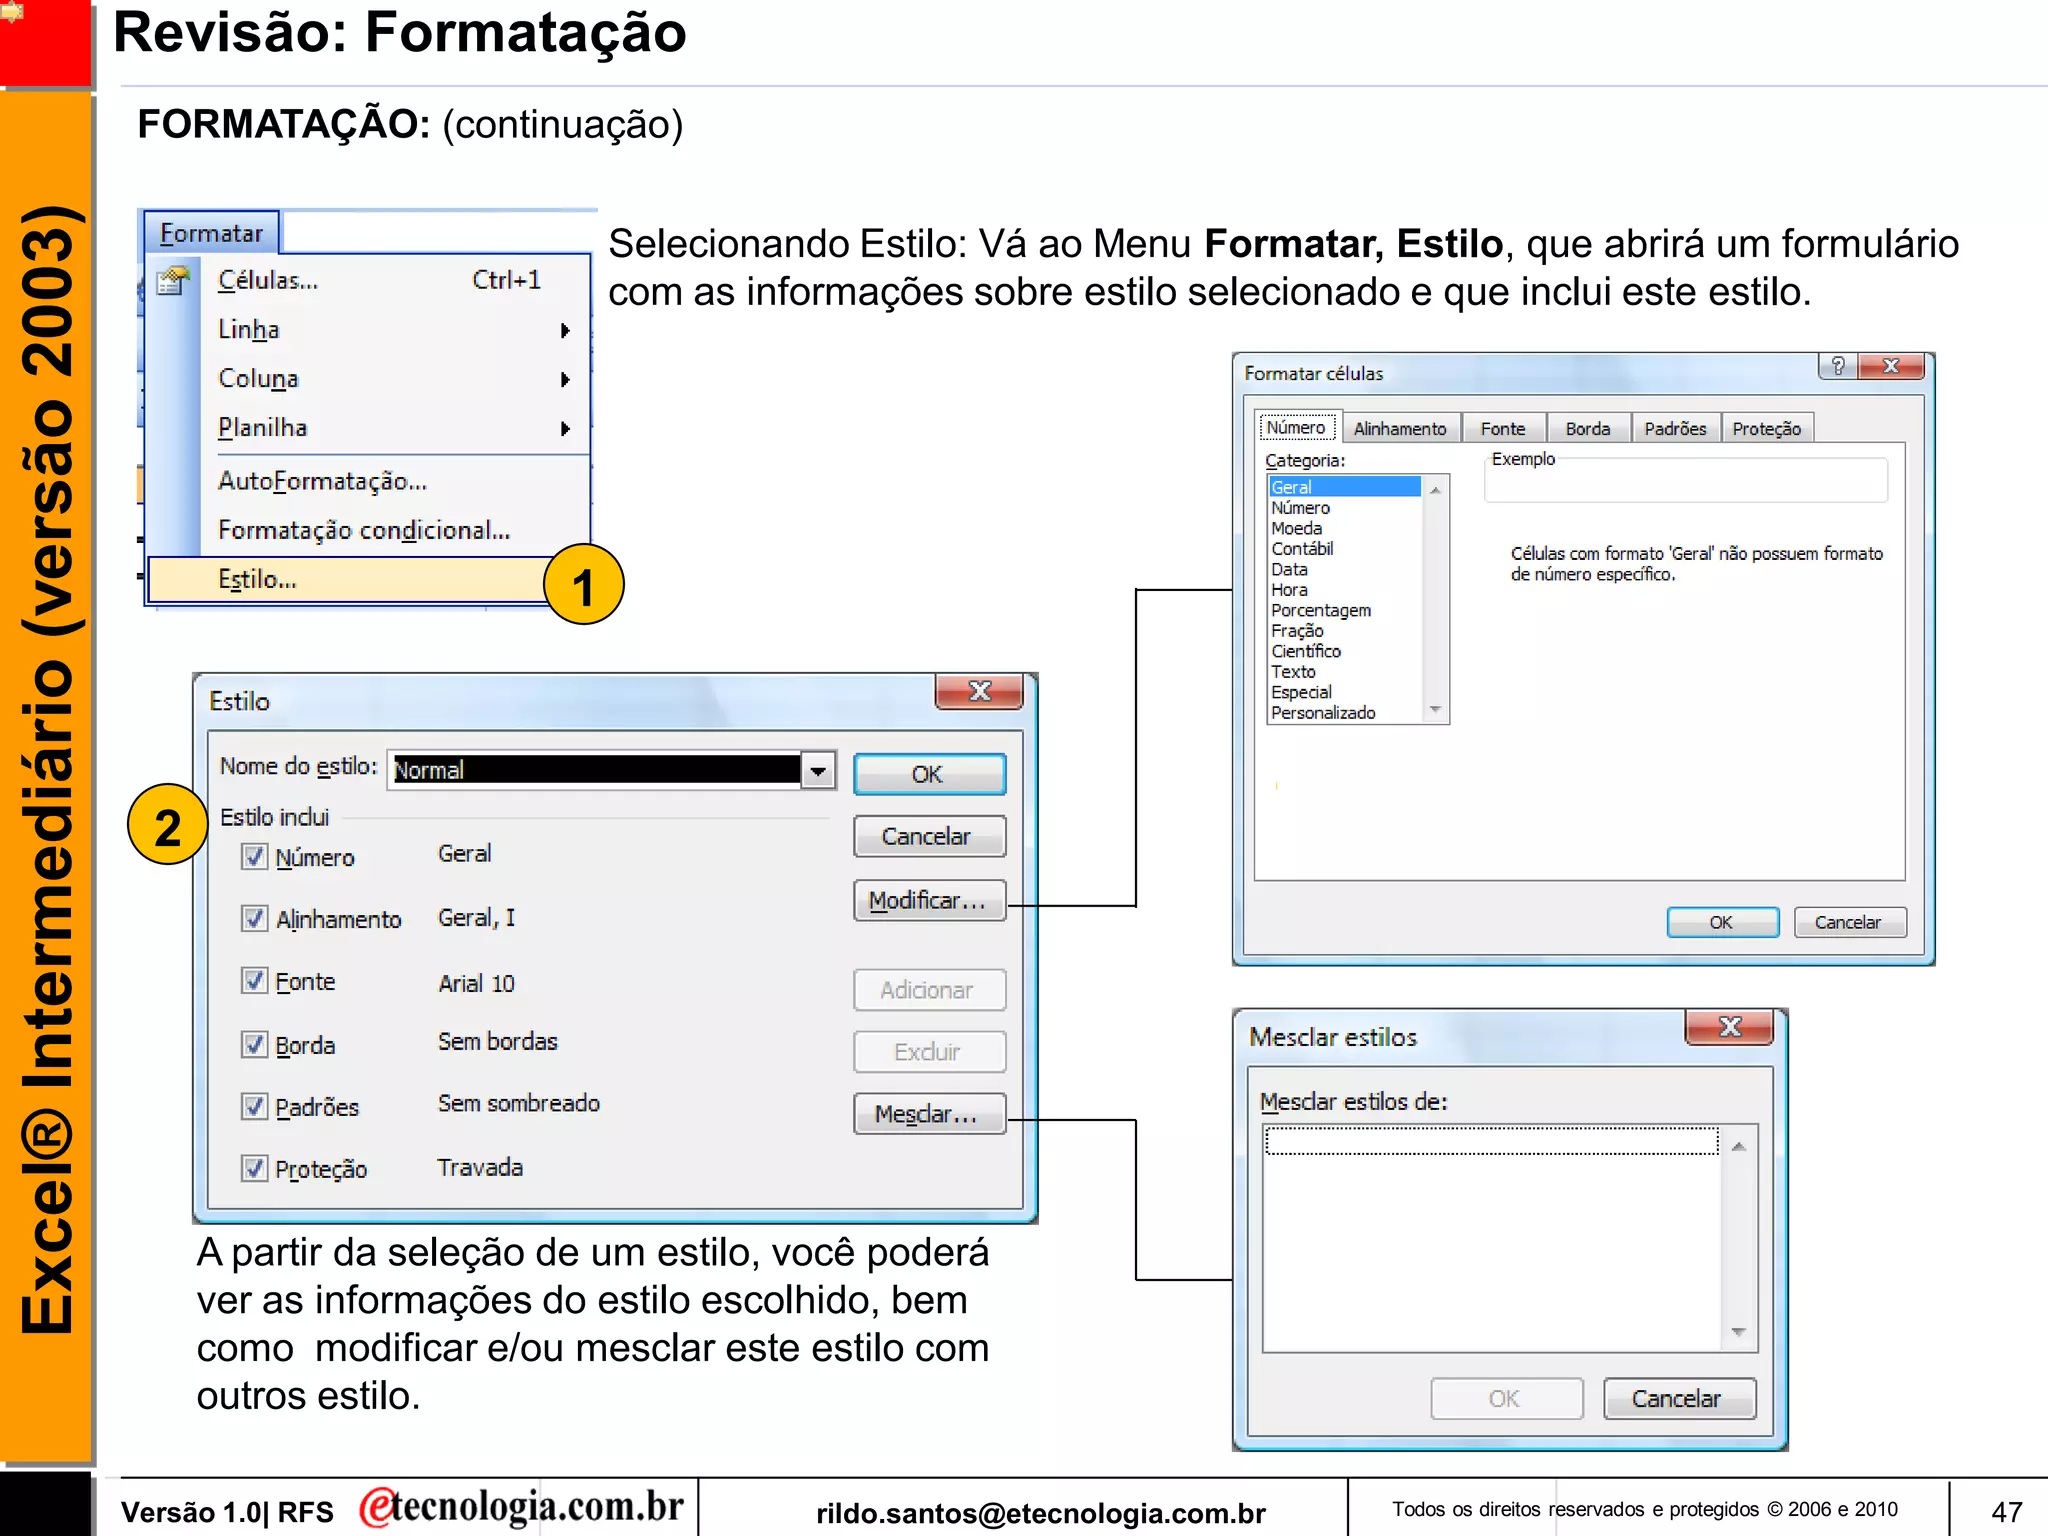Open the Nome do estilo dropdown arrow
The height and width of the screenshot is (1536, 2048).
[x=818, y=770]
